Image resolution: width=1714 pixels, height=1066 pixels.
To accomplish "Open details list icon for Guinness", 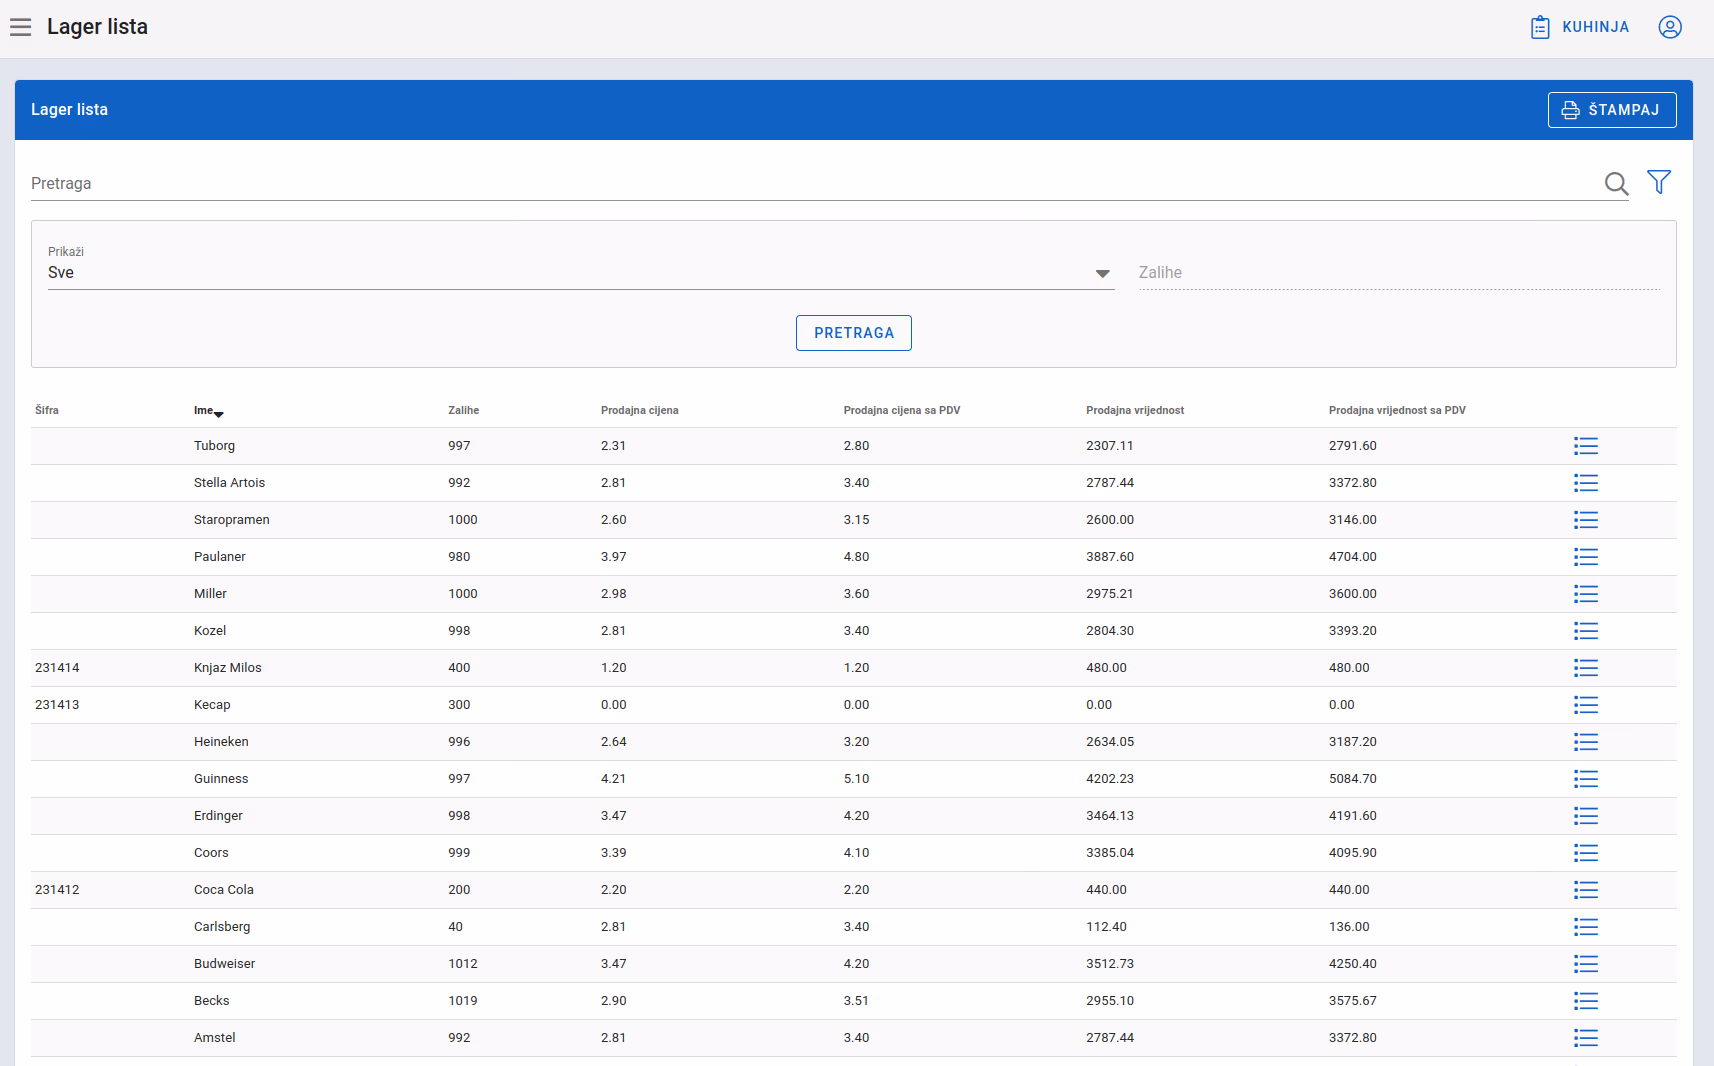I will coord(1586,779).
